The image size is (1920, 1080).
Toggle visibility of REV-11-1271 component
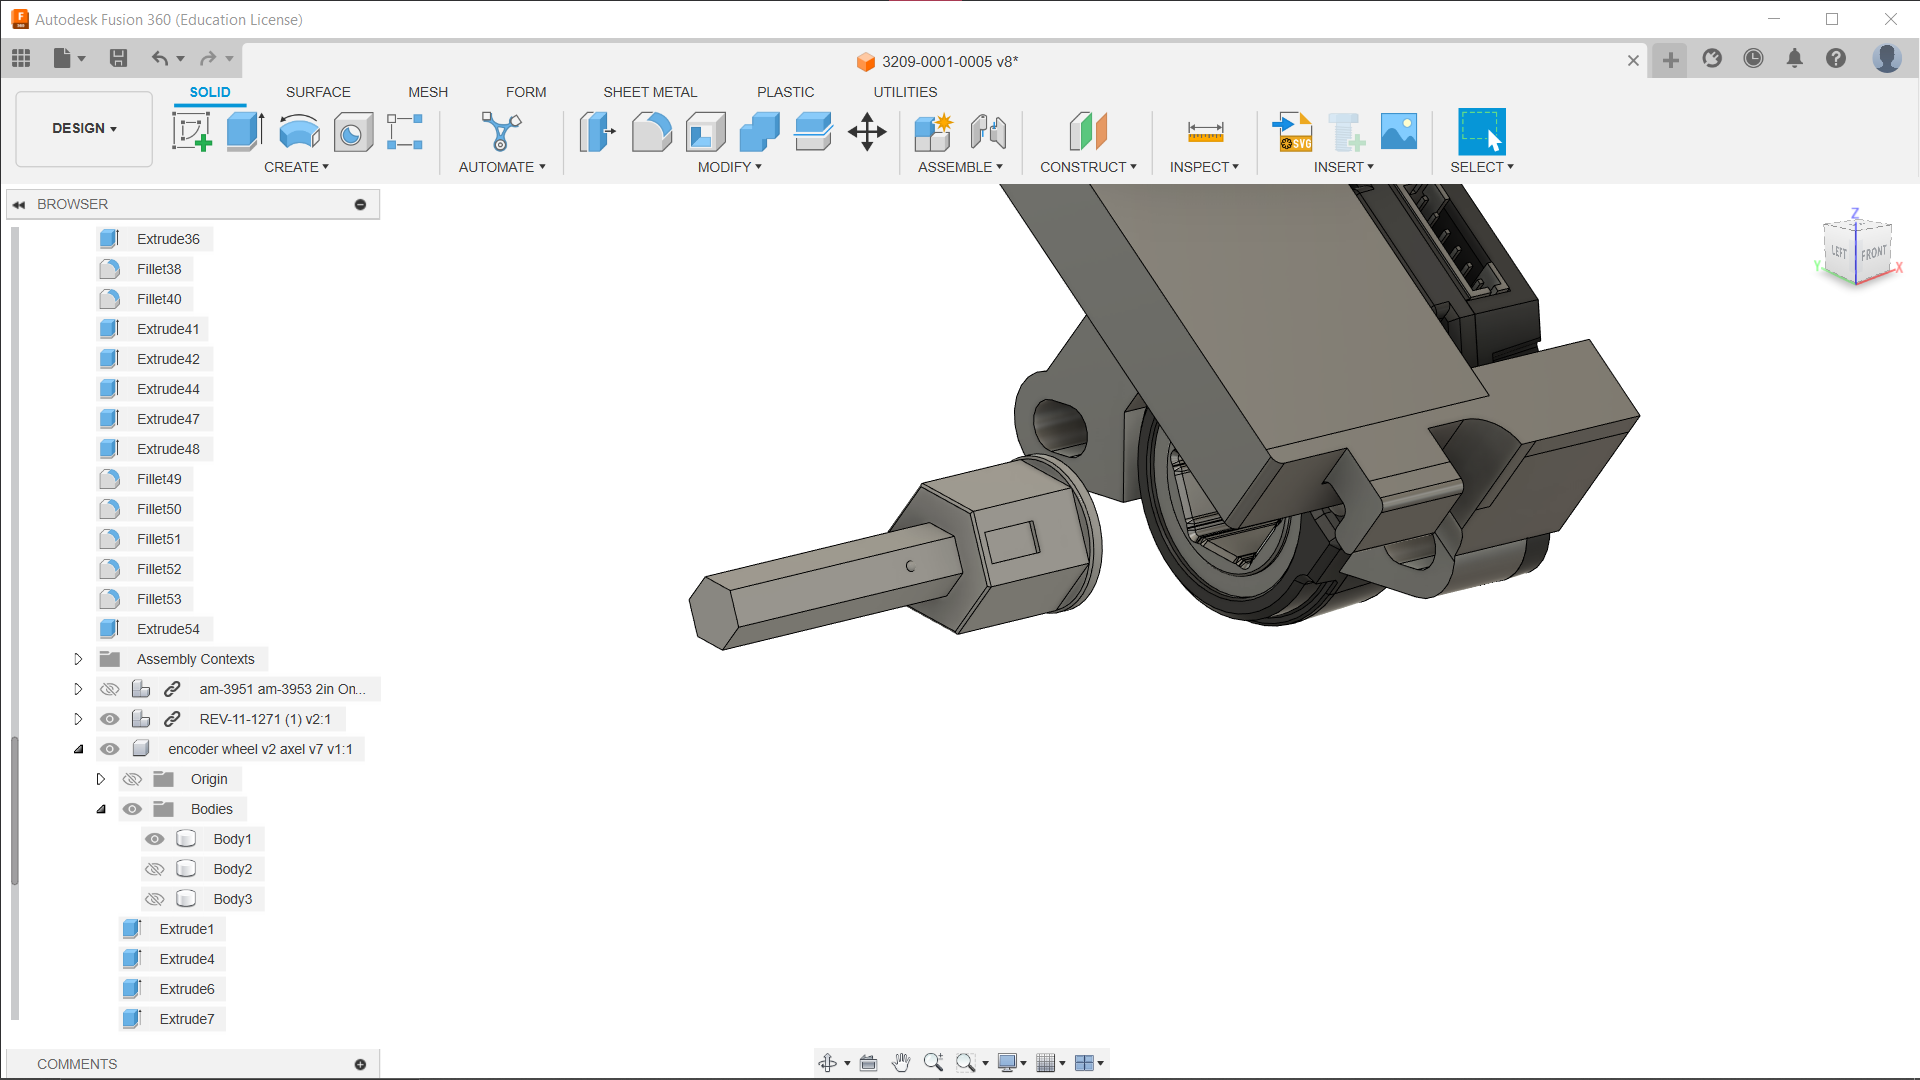point(110,719)
